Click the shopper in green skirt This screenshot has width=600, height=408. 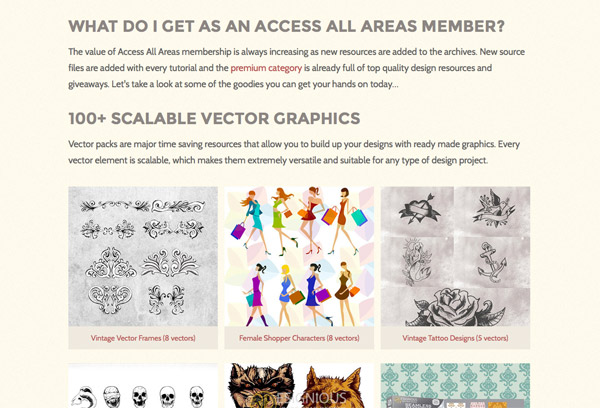coord(282,221)
